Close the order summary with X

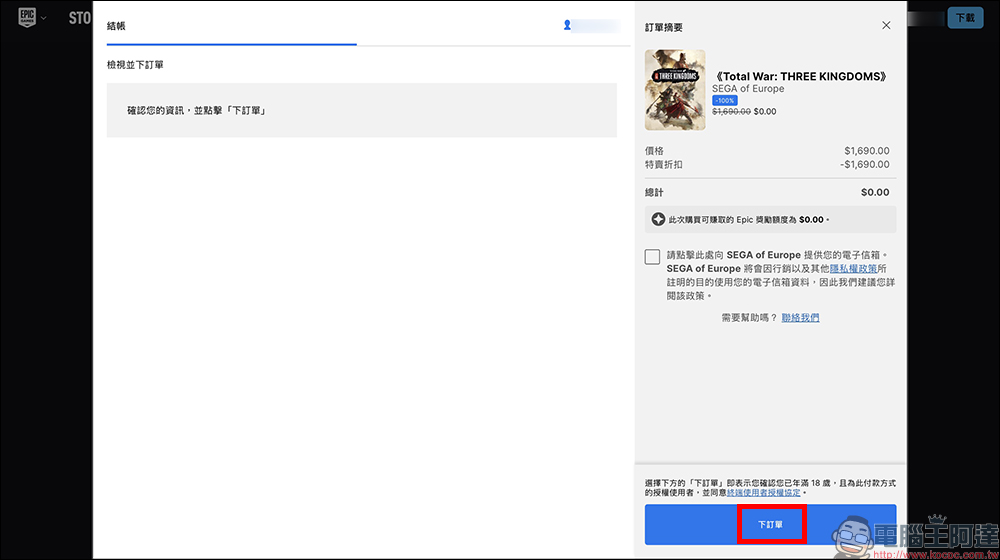pyautogui.click(x=886, y=26)
